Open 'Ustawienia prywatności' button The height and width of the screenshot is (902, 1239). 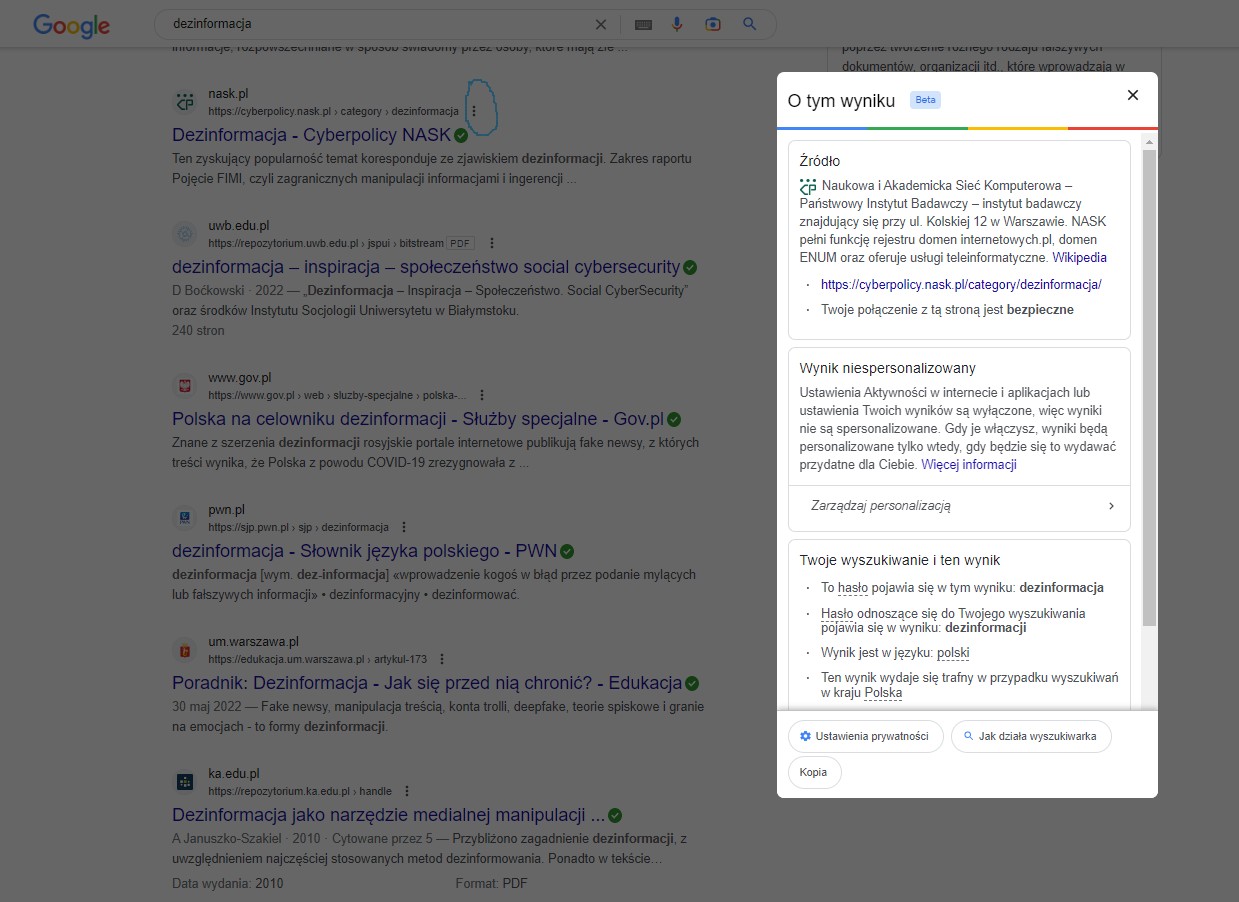865,737
